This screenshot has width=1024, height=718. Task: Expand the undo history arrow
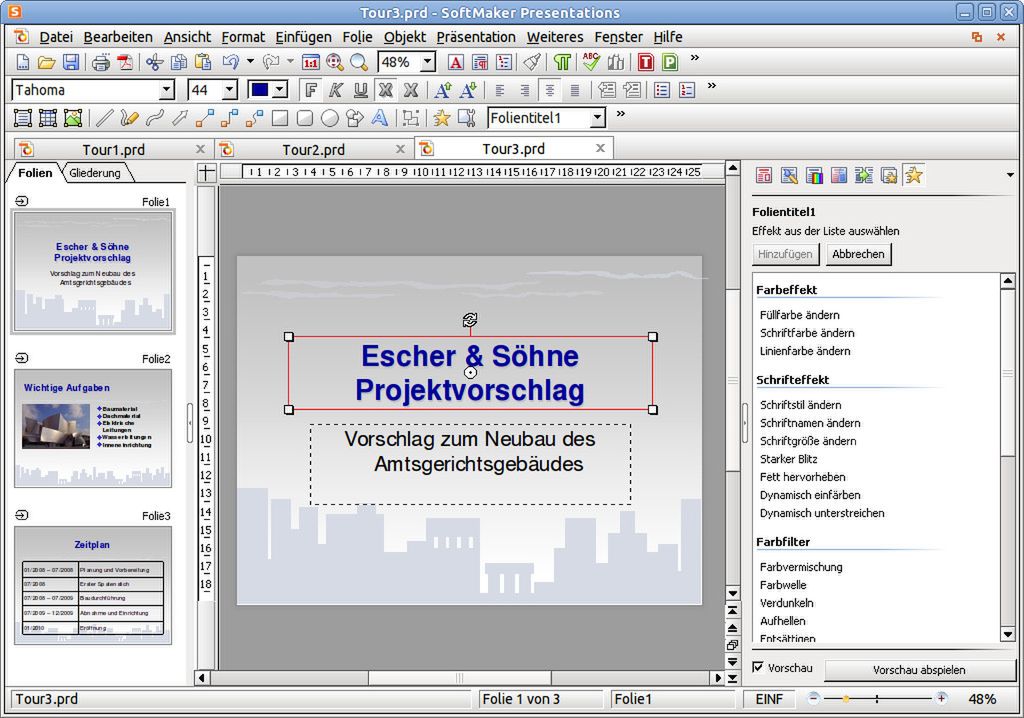250,62
